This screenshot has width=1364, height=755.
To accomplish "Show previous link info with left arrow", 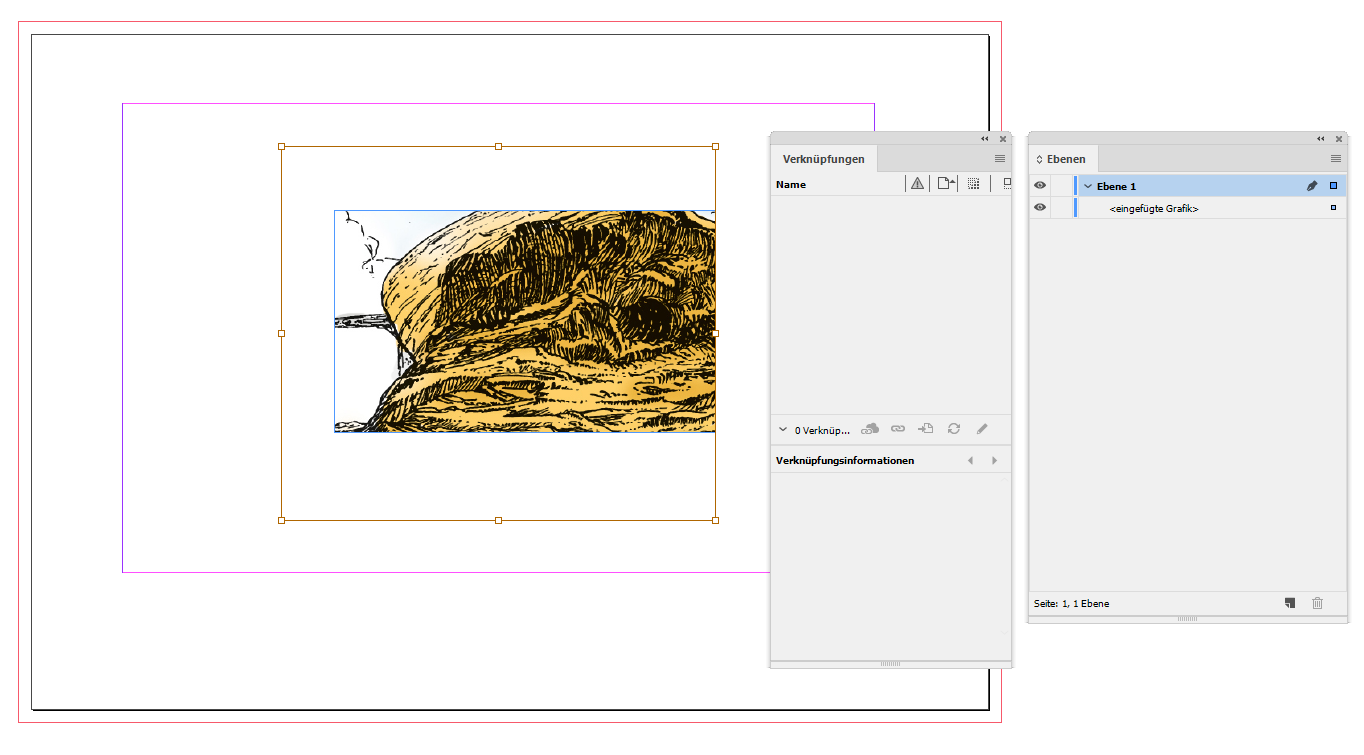I will coord(970,461).
